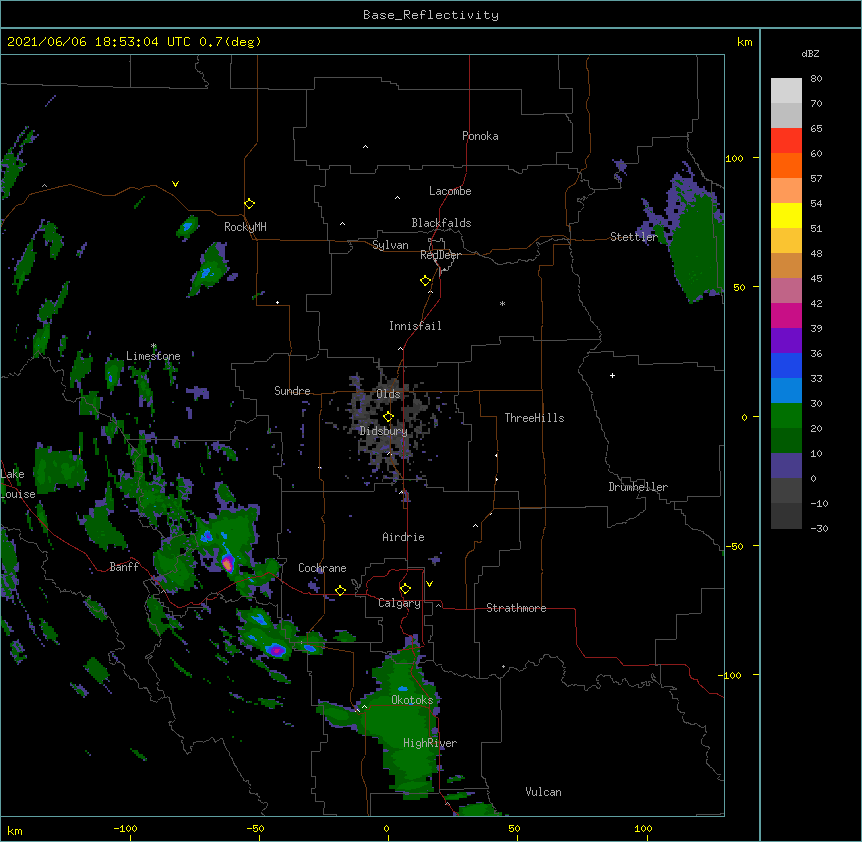Select the yellow 54-51 dBZ legend swatch
Screen dimensions: 862x842
tap(786, 215)
